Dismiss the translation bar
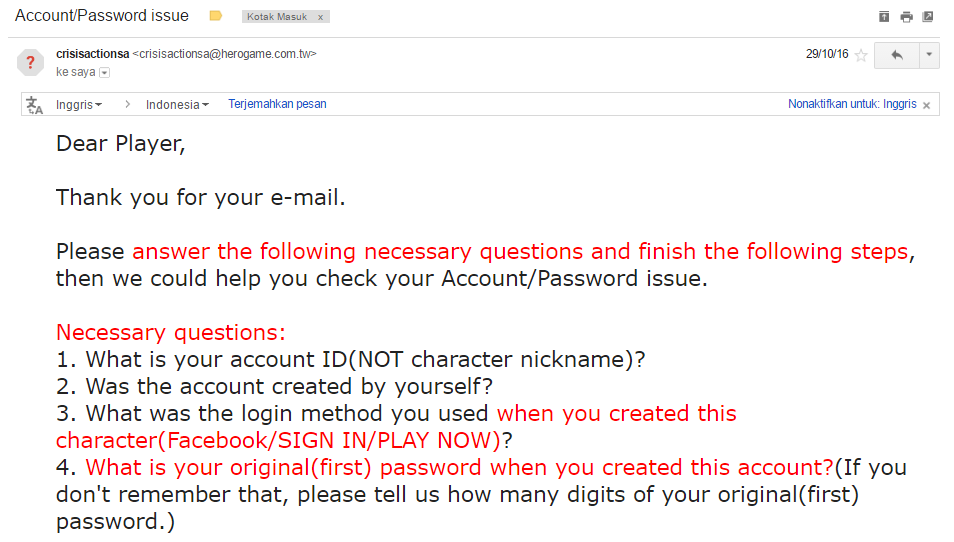Image resolution: width=954 pixels, height=542 pixels. 927,105
